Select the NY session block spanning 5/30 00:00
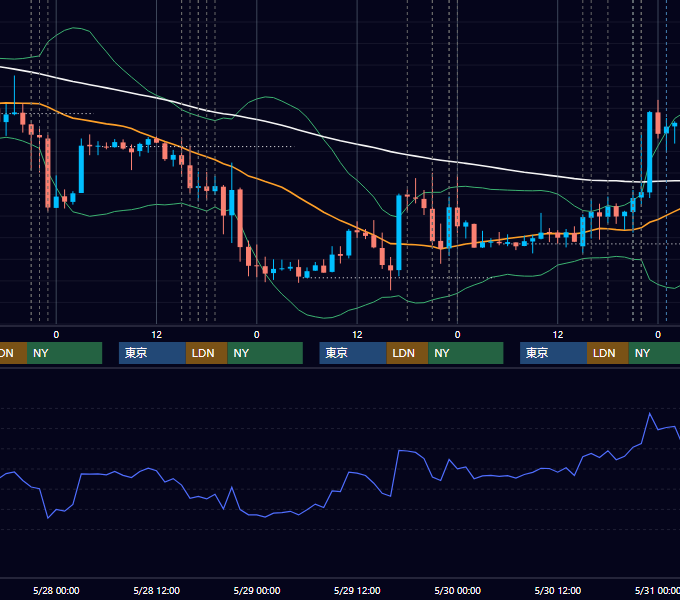The image size is (680, 600). pyautogui.click(x=465, y=353)
